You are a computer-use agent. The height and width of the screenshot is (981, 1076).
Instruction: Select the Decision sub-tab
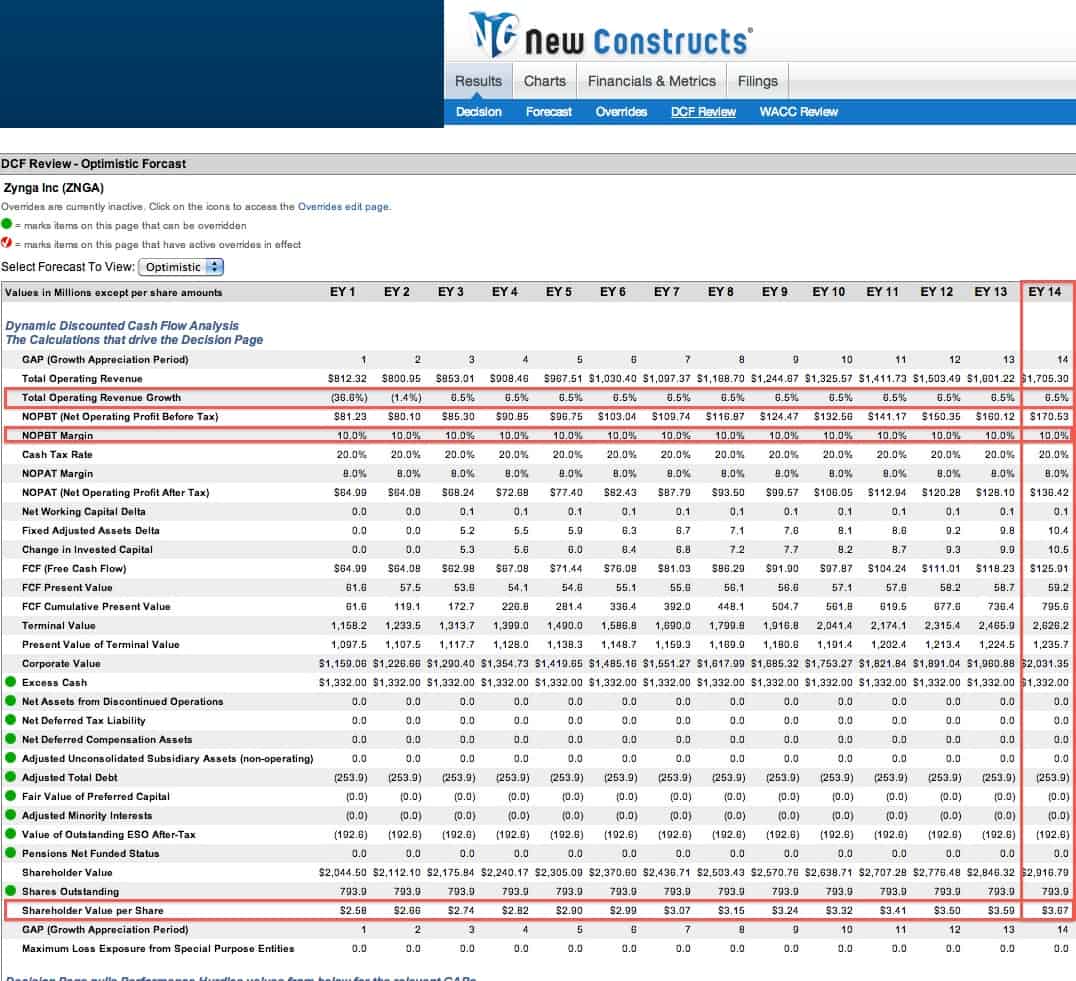coord(479,112)
